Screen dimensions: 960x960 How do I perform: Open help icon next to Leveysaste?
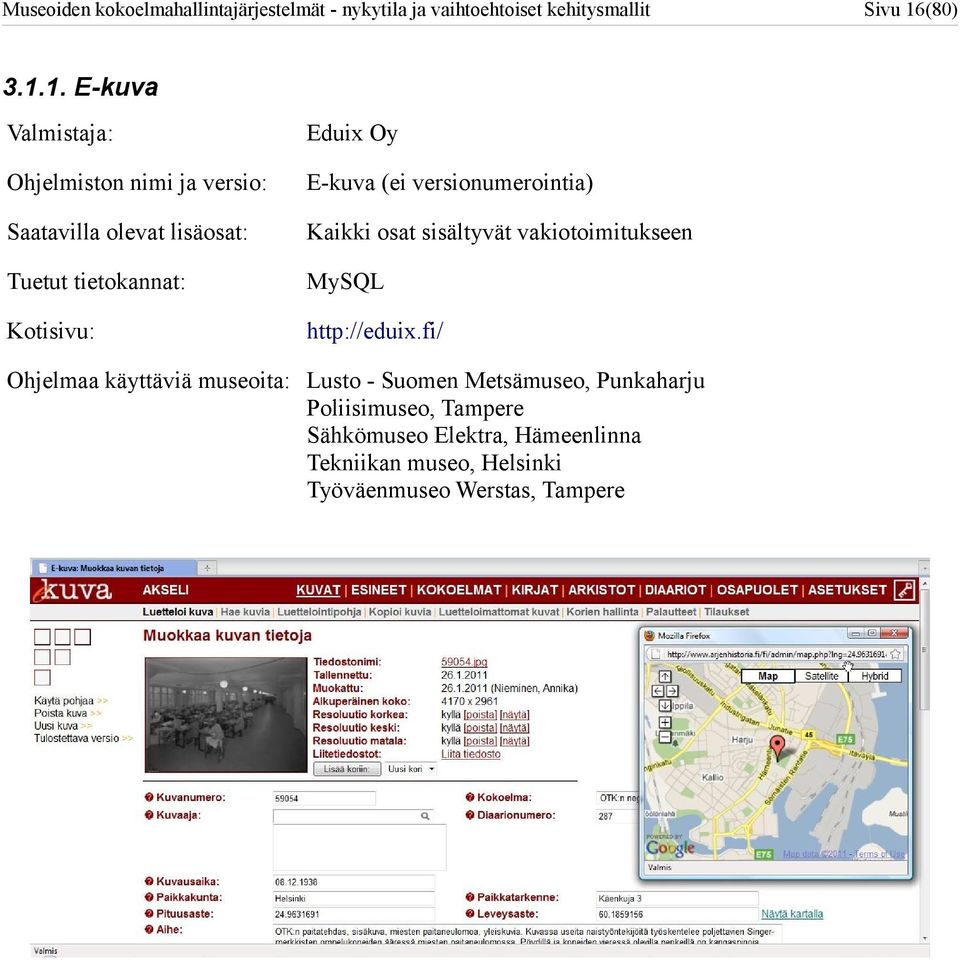click(470, 913)
